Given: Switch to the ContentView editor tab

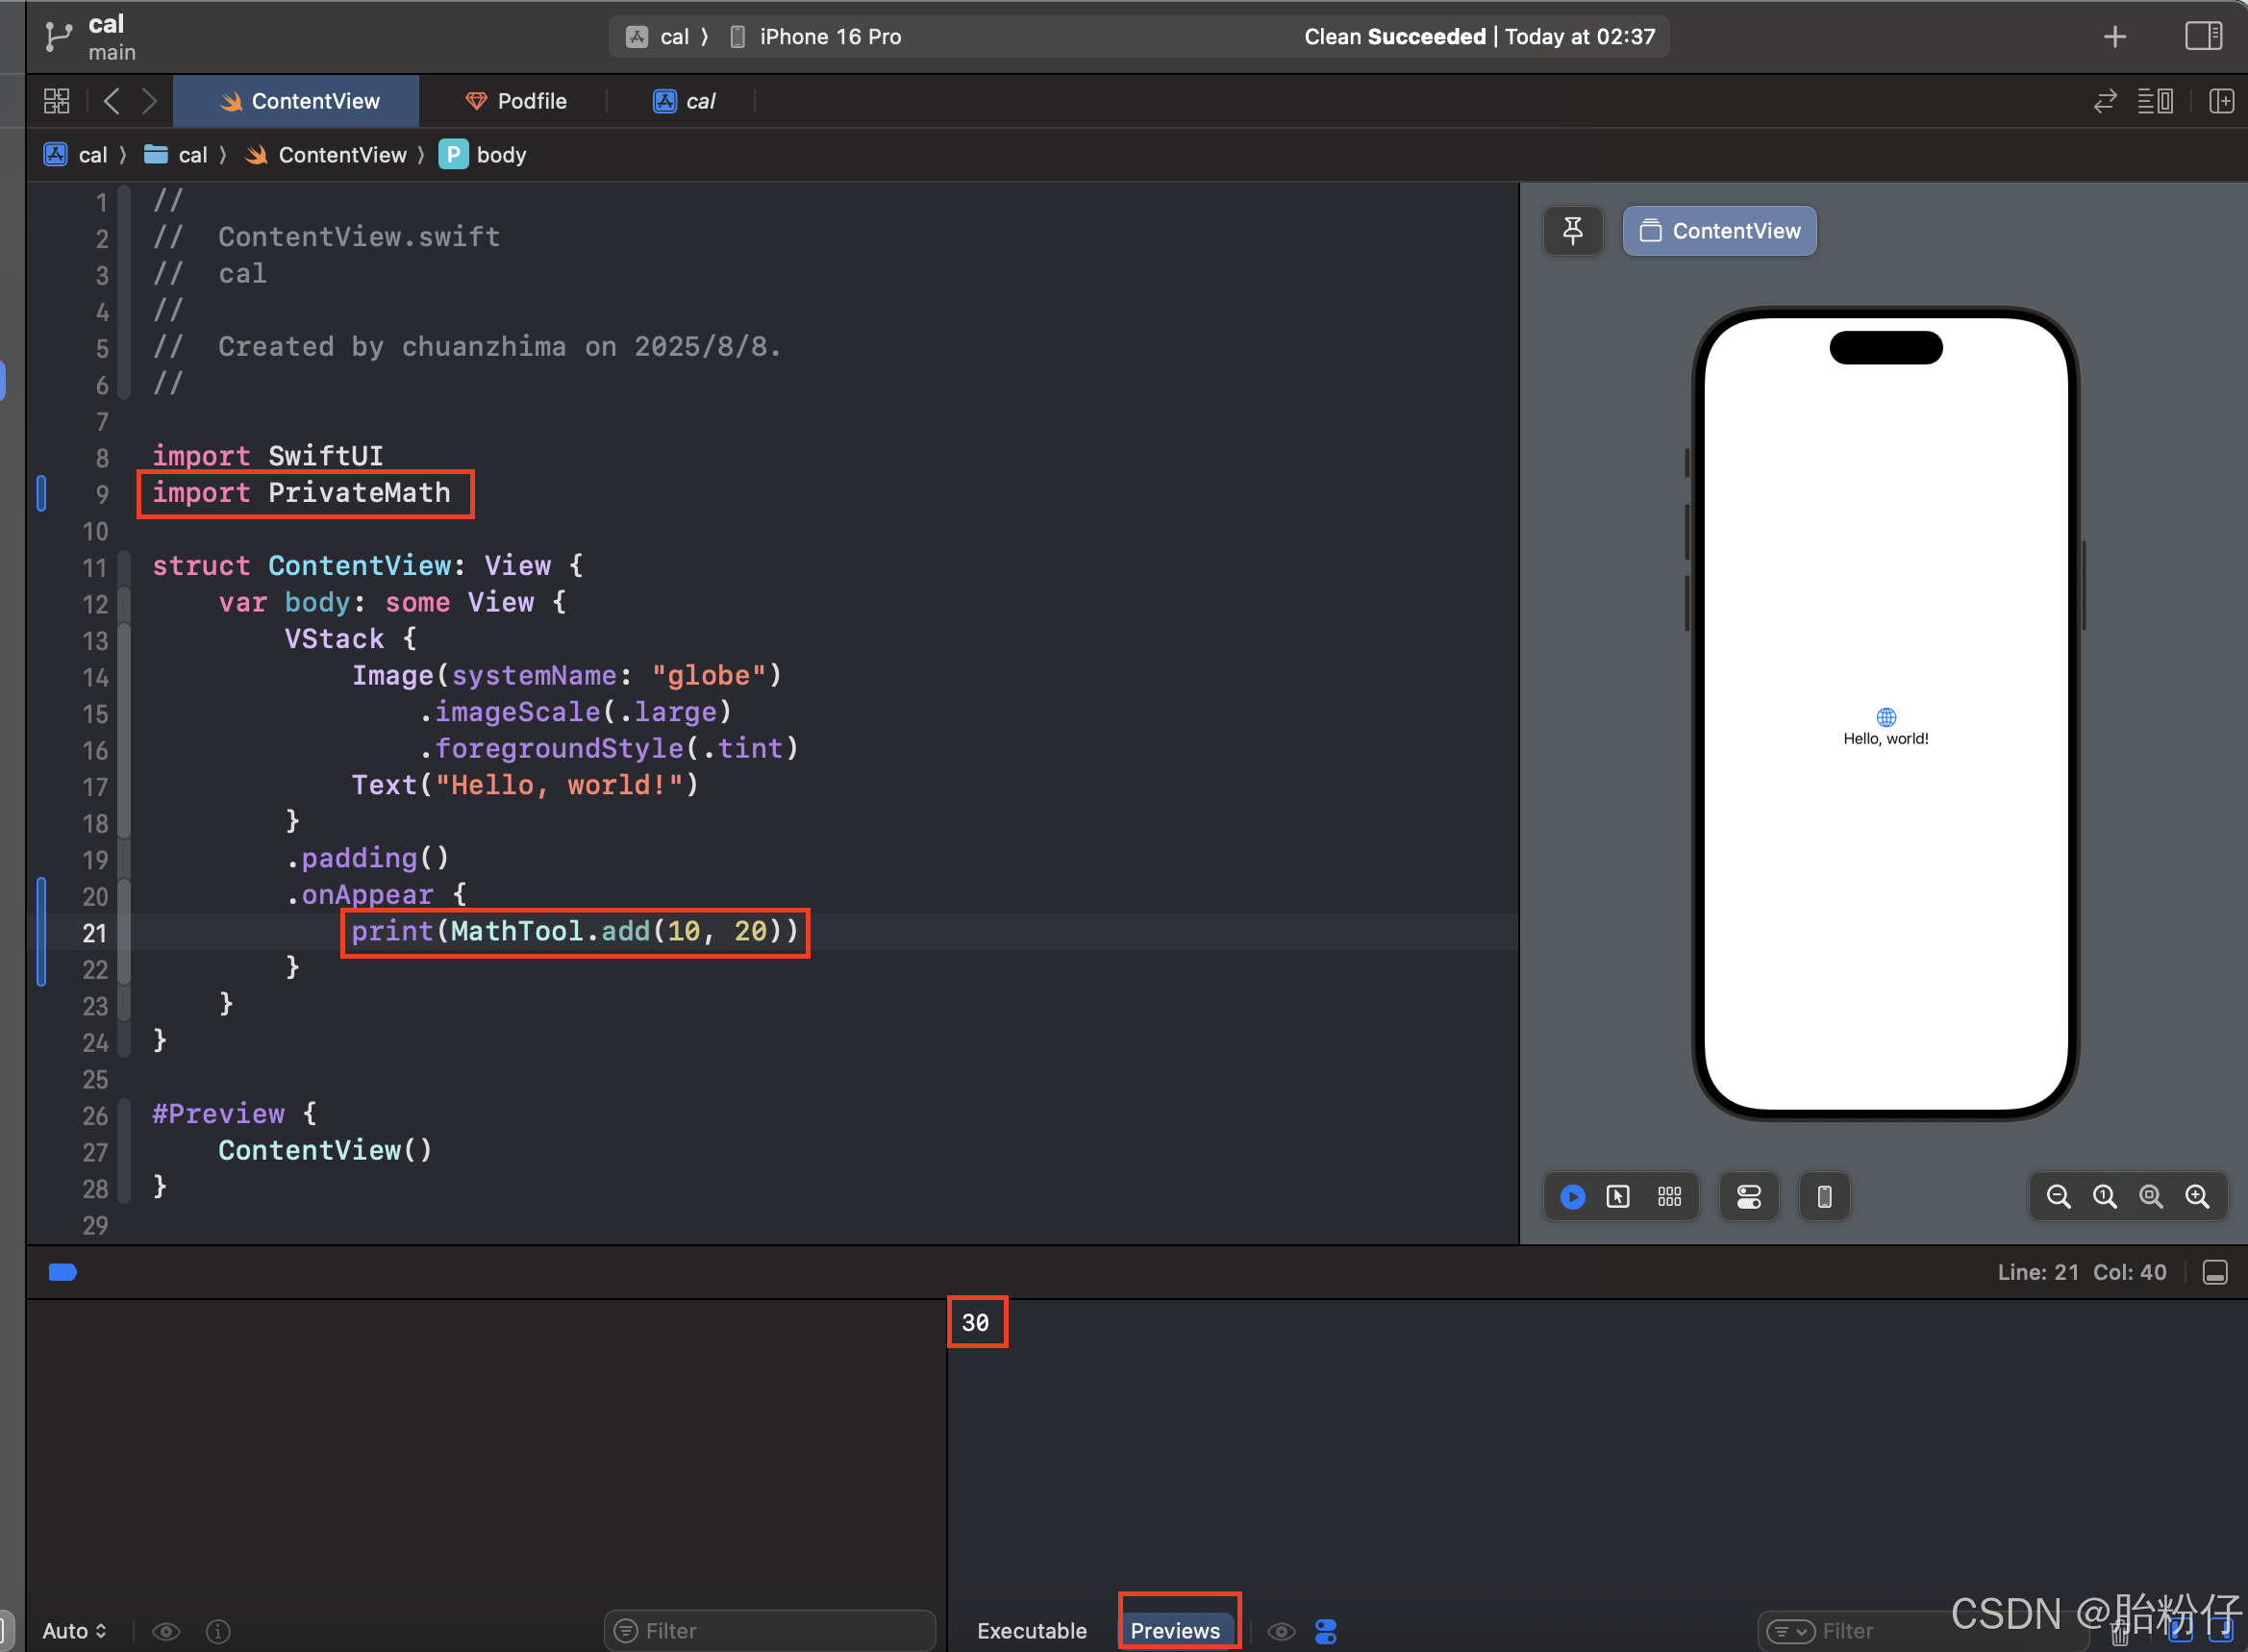Looking at the screenshot, I should pyautogui.click(x=296, y=101).
